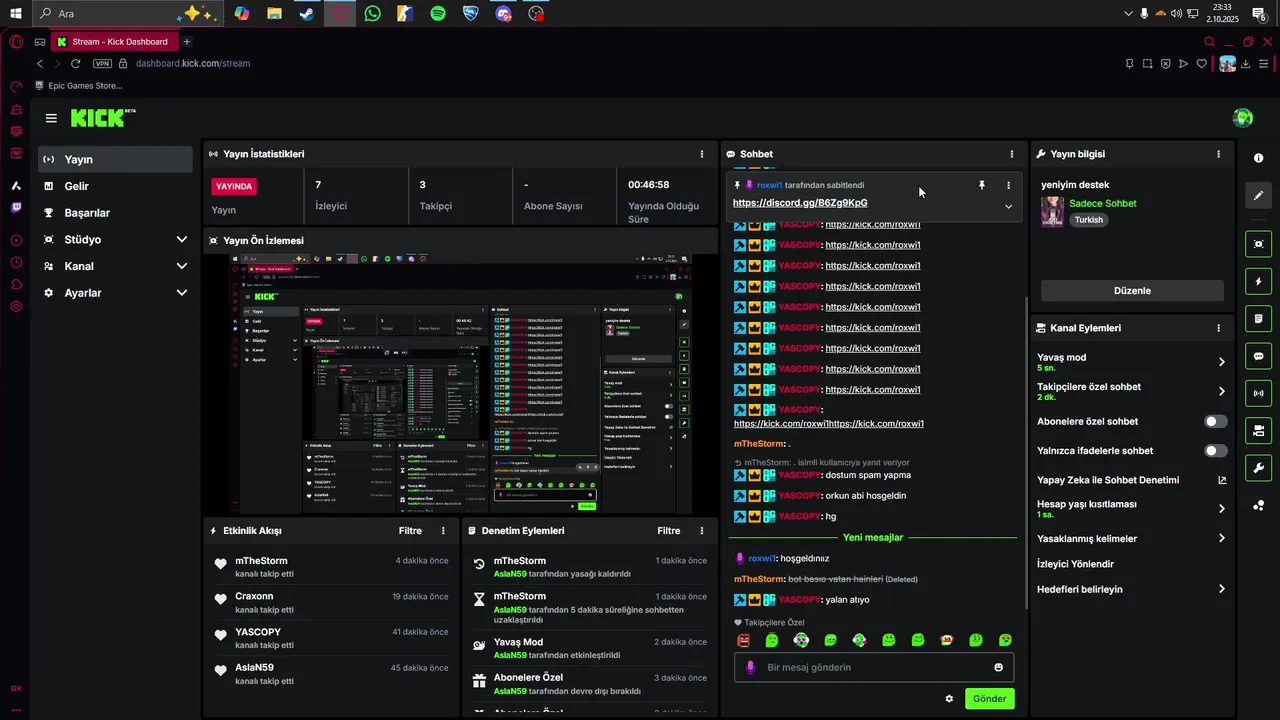Open a new browser tab
Viewport: 1280px width, 720px height.
(187, 42)
